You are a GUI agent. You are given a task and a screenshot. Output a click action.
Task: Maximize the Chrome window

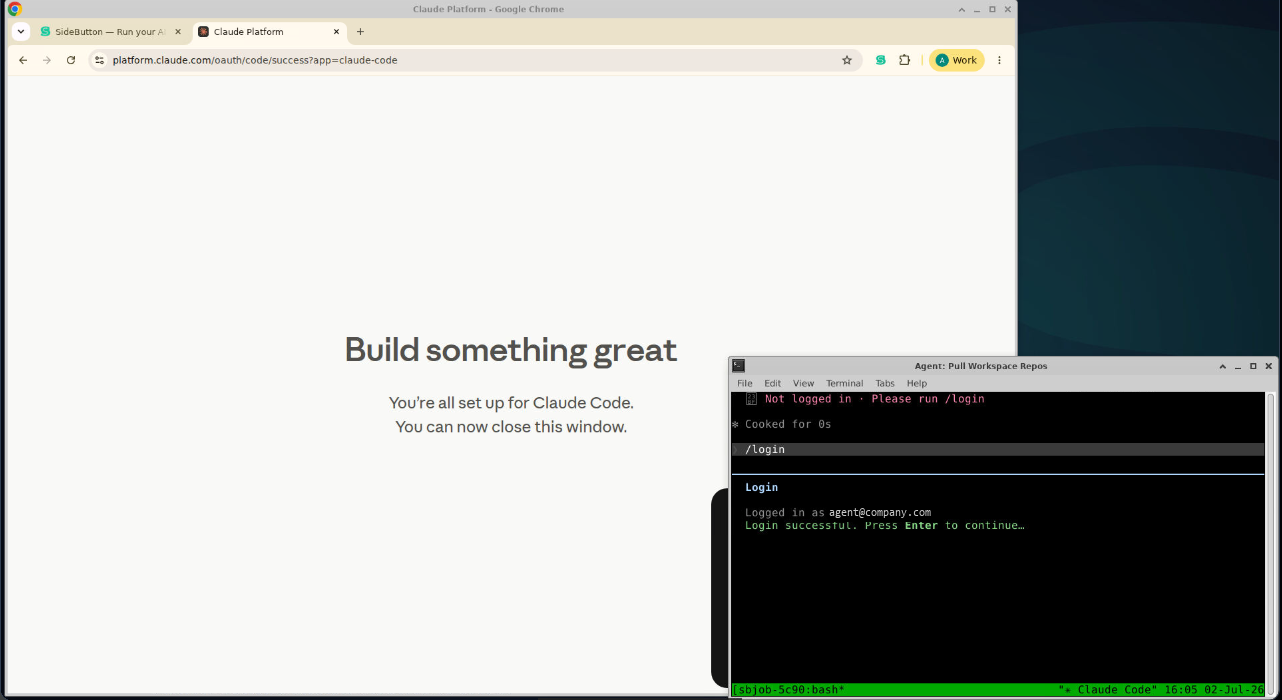[x=992, y=9]
